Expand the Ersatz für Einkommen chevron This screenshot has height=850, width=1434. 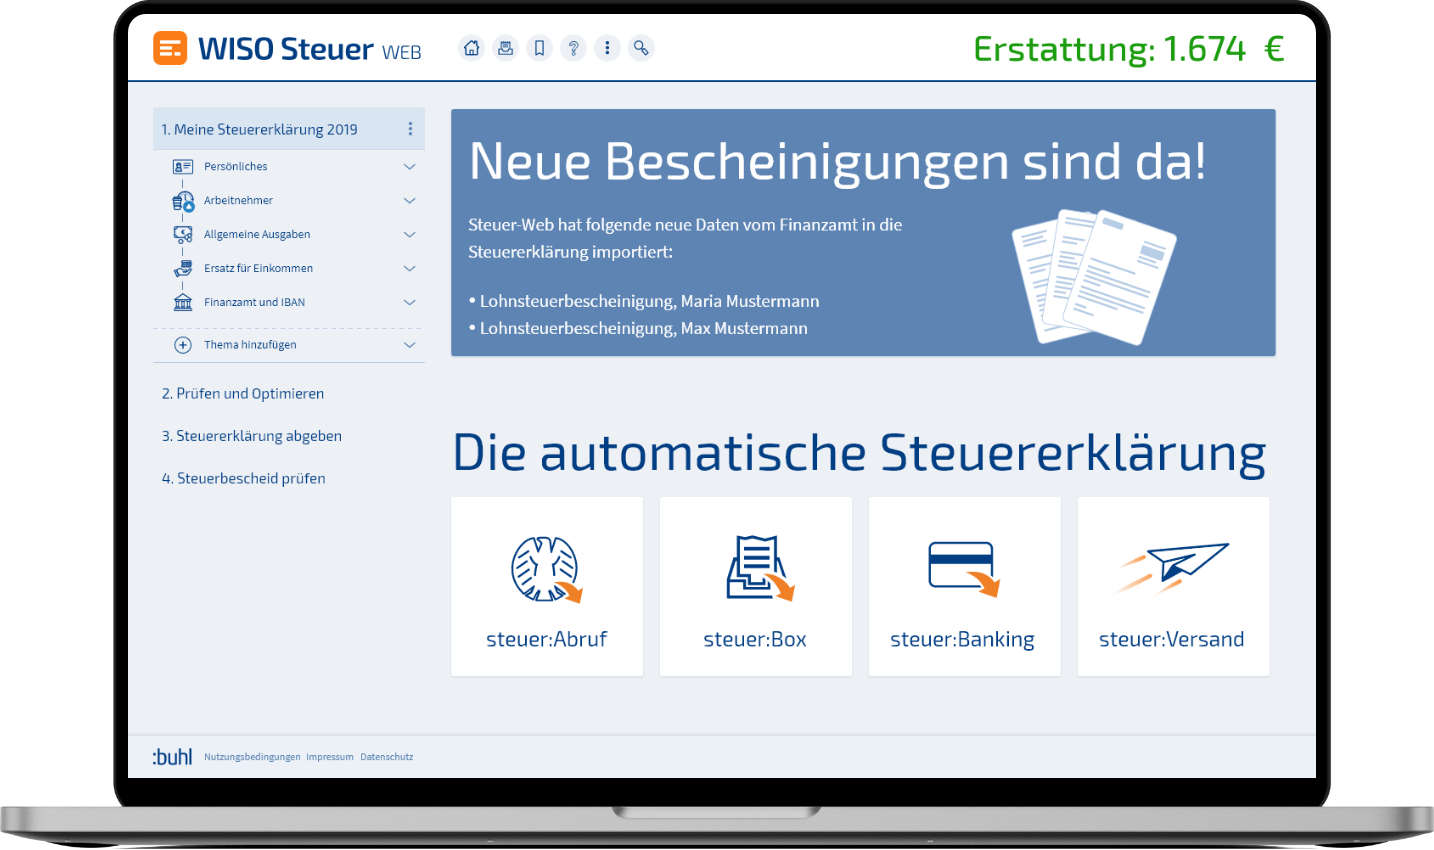pos(409,269)
